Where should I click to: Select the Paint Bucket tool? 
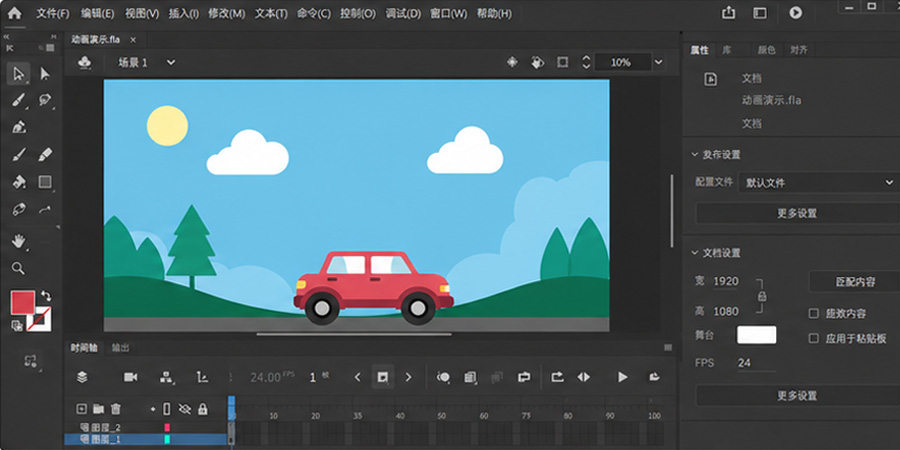18,182
